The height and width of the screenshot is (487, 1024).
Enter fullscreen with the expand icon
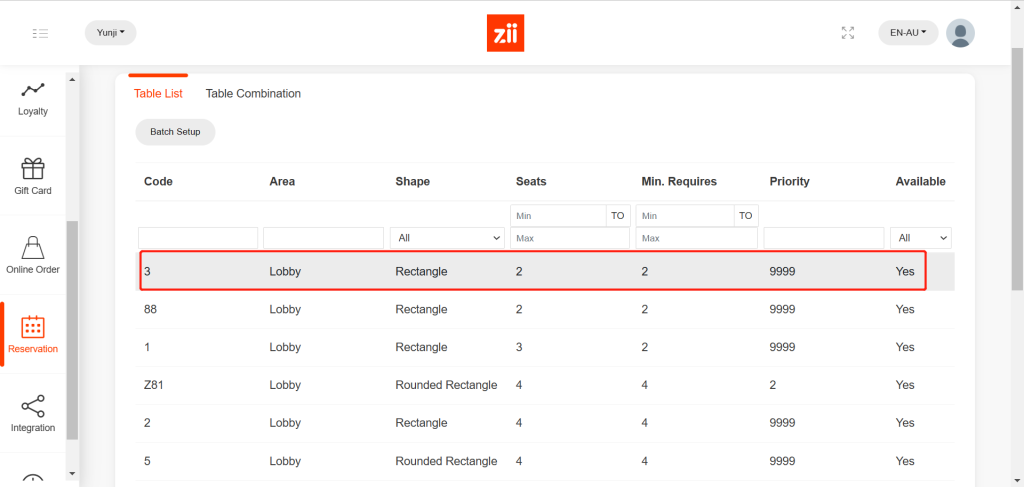[x=848, y=33]
